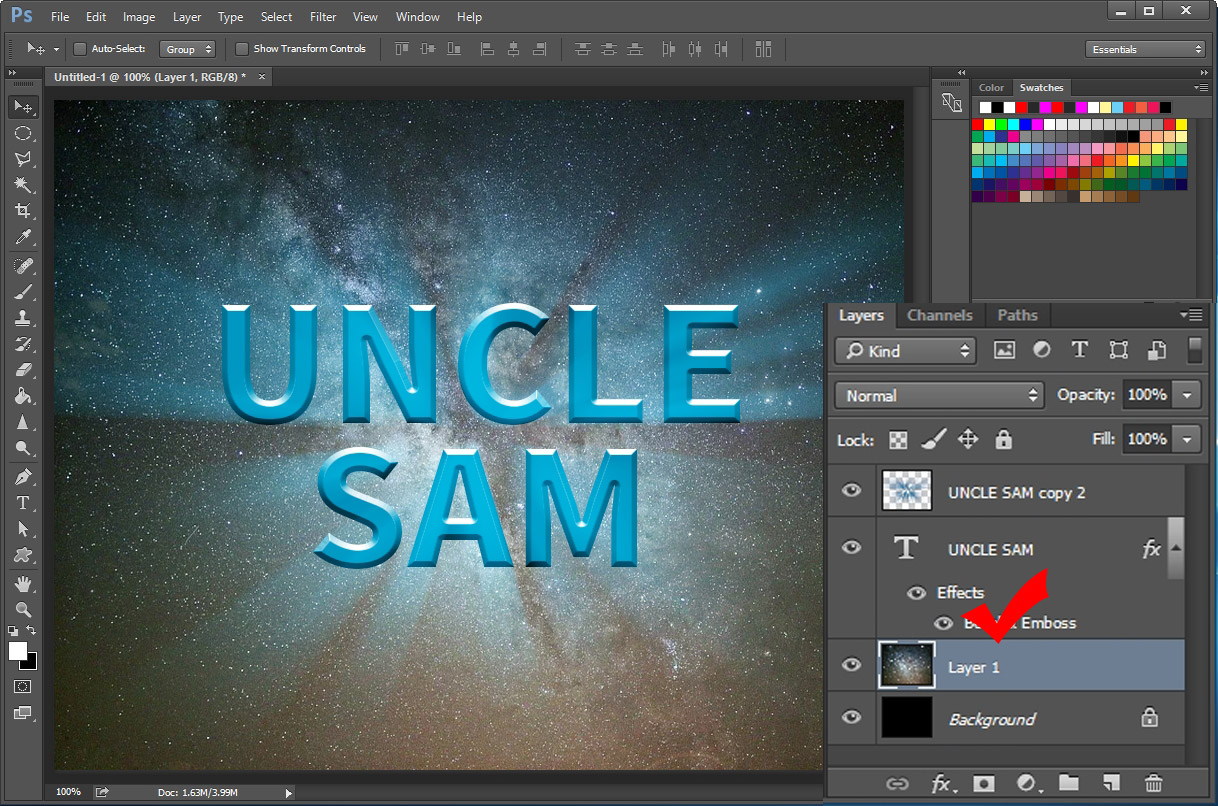Add a layer mask
Viewport: 1218px width, 806px height.
(984, 784)
